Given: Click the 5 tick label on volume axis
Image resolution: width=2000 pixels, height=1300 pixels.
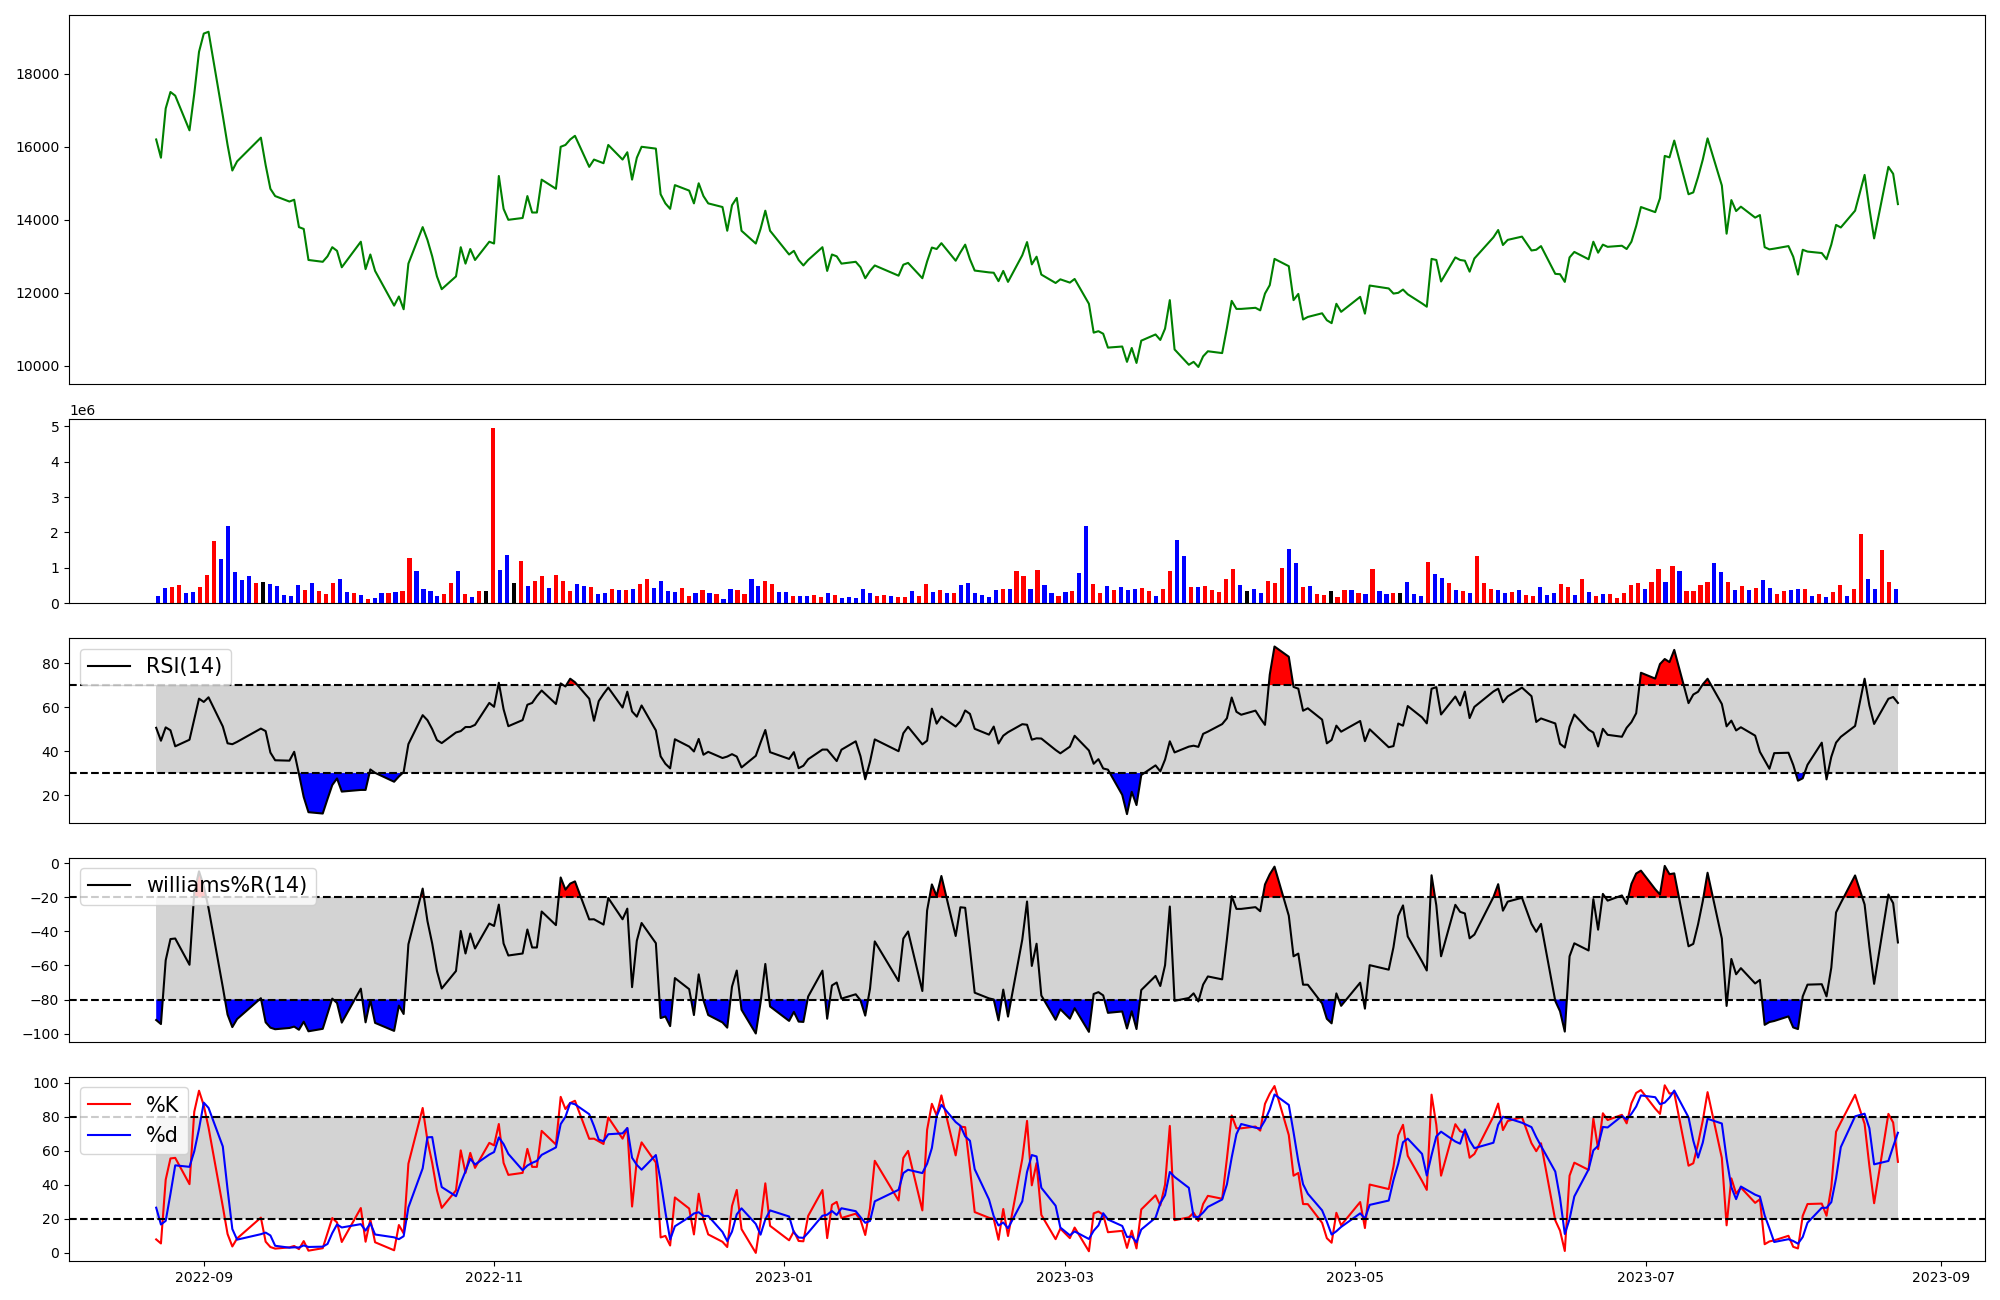Looking at the screenshot, I should [x=55, y=427].
